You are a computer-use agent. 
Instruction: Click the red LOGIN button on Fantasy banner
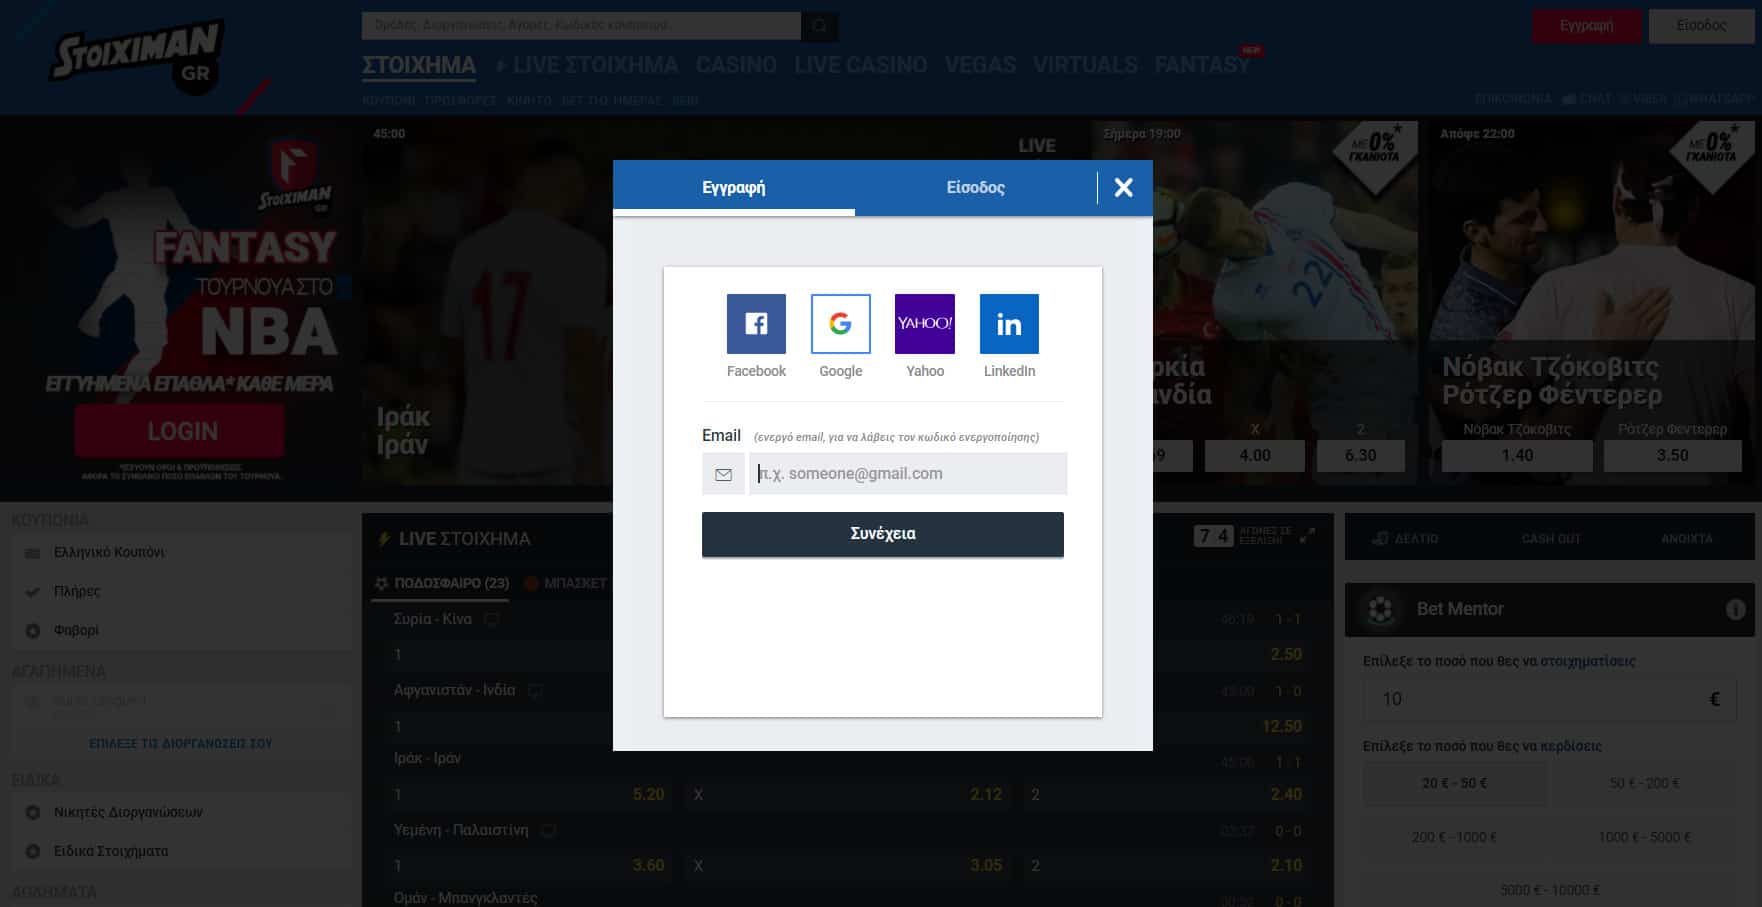(182, 432)
